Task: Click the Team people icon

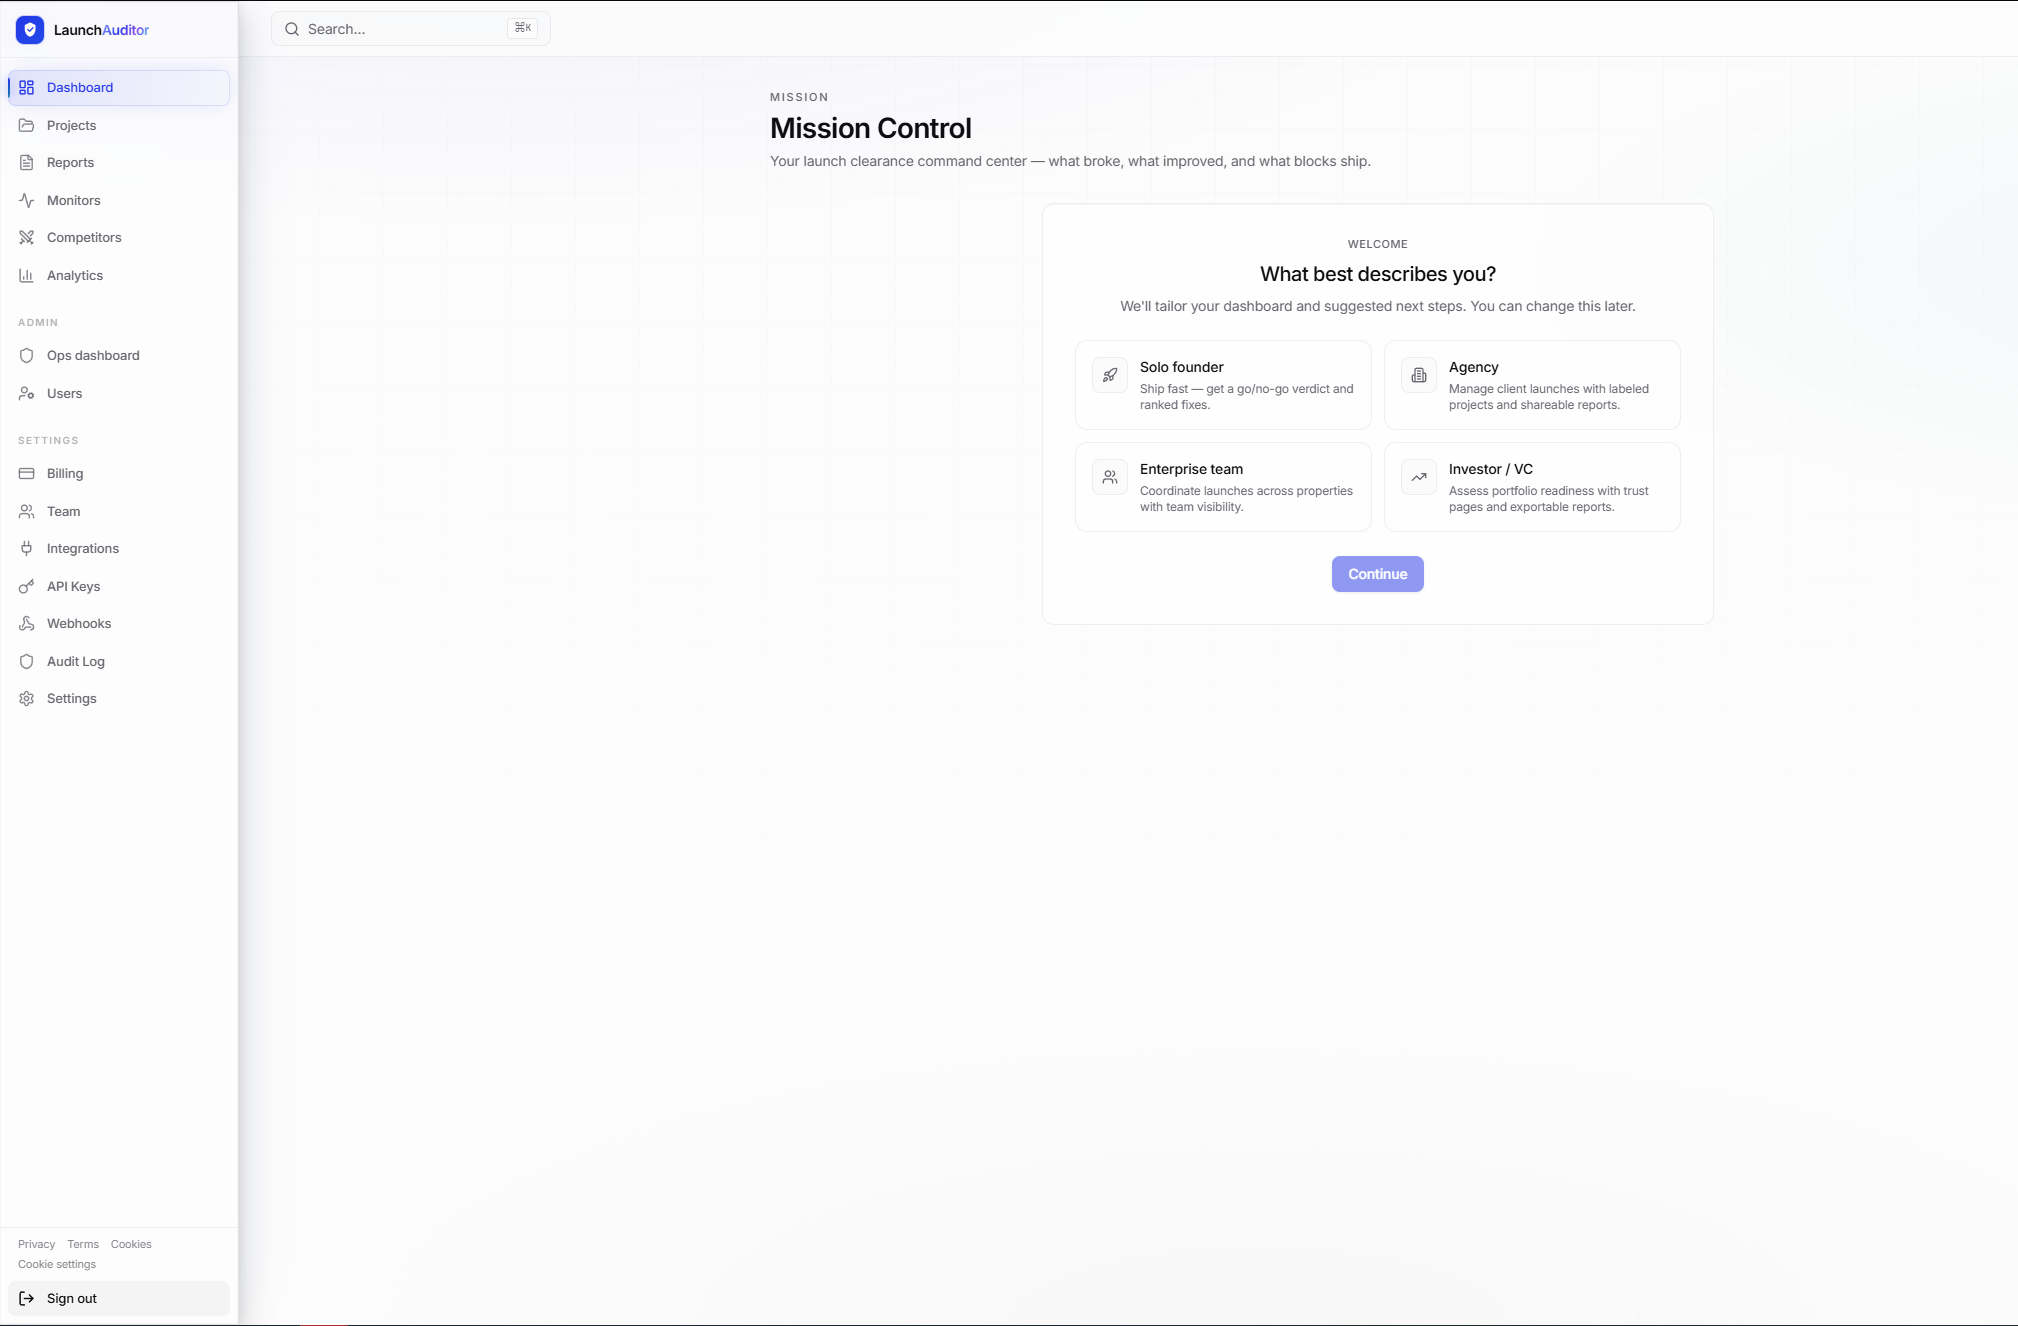Action: click(27, 512)
